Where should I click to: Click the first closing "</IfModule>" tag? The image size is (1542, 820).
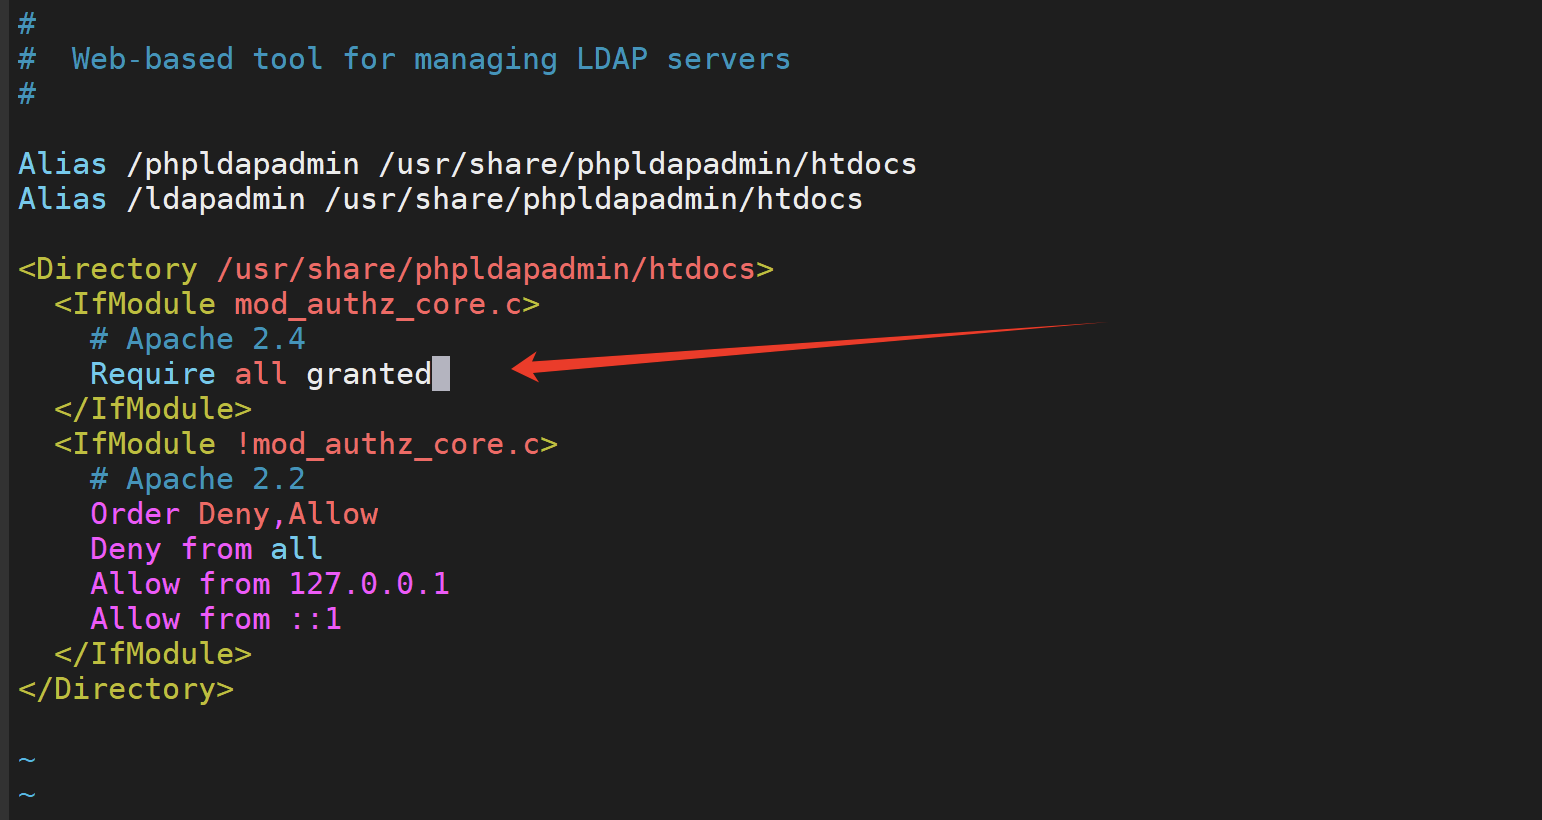click(x=153, y=409)
